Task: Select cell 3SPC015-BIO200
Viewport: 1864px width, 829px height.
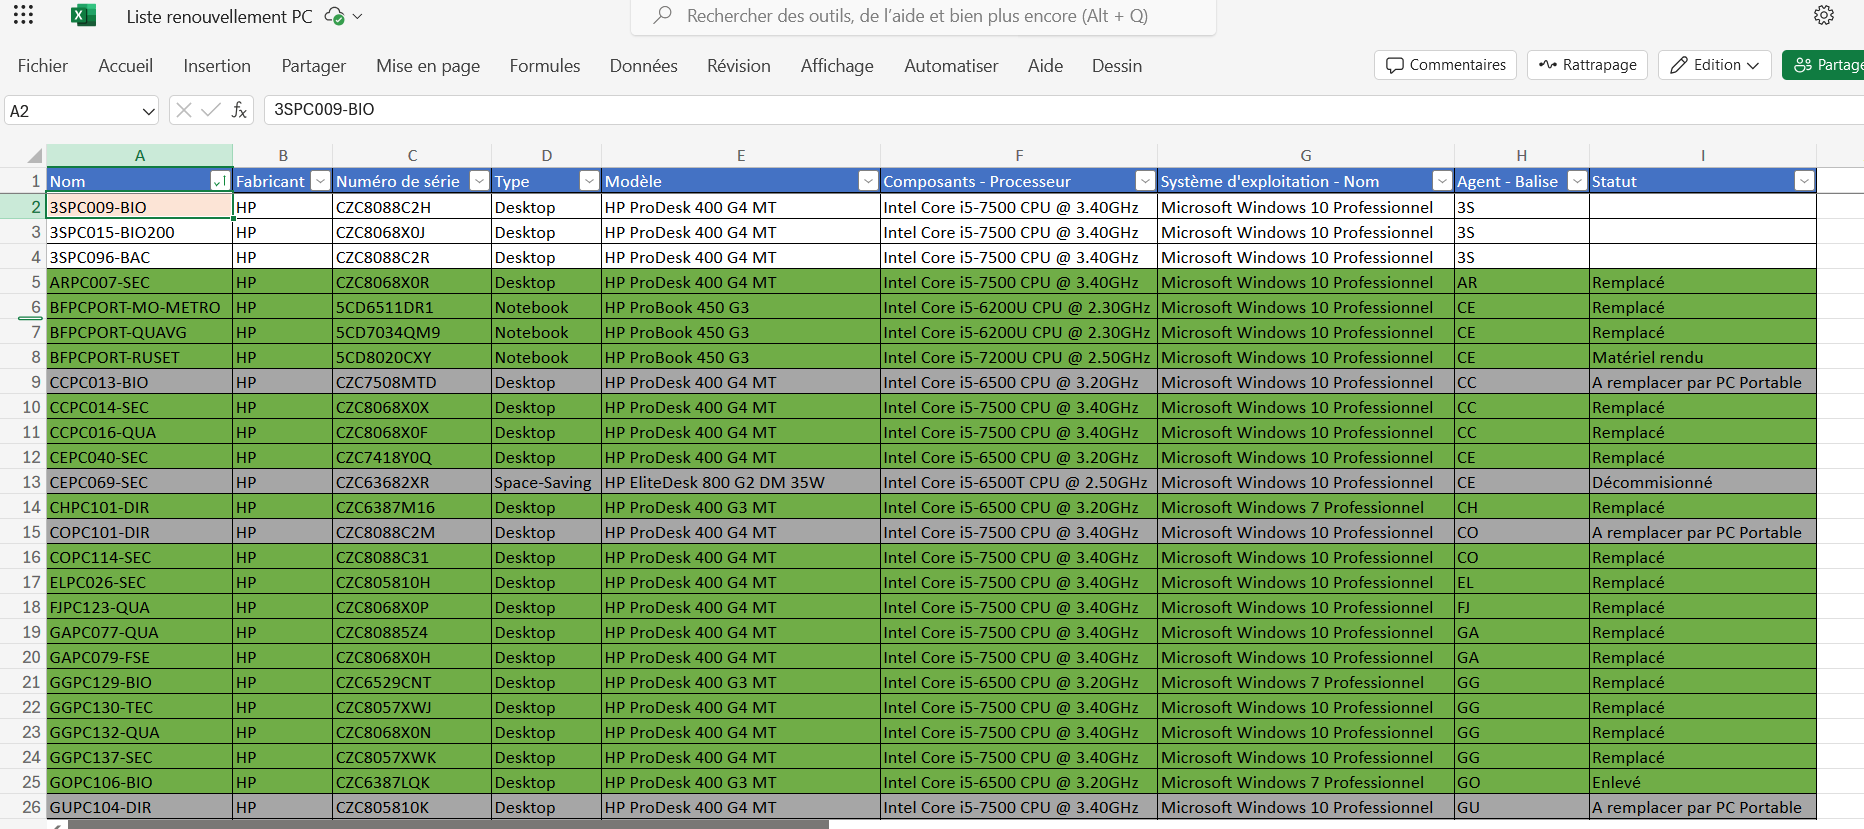Action: (140, 232)
